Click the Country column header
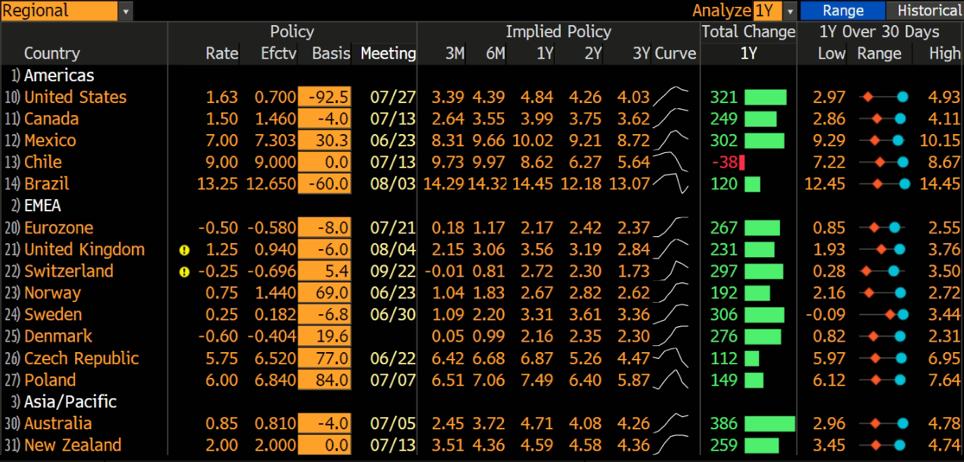The width and height of the screenshot is (964, 462). tap(52, 54)
